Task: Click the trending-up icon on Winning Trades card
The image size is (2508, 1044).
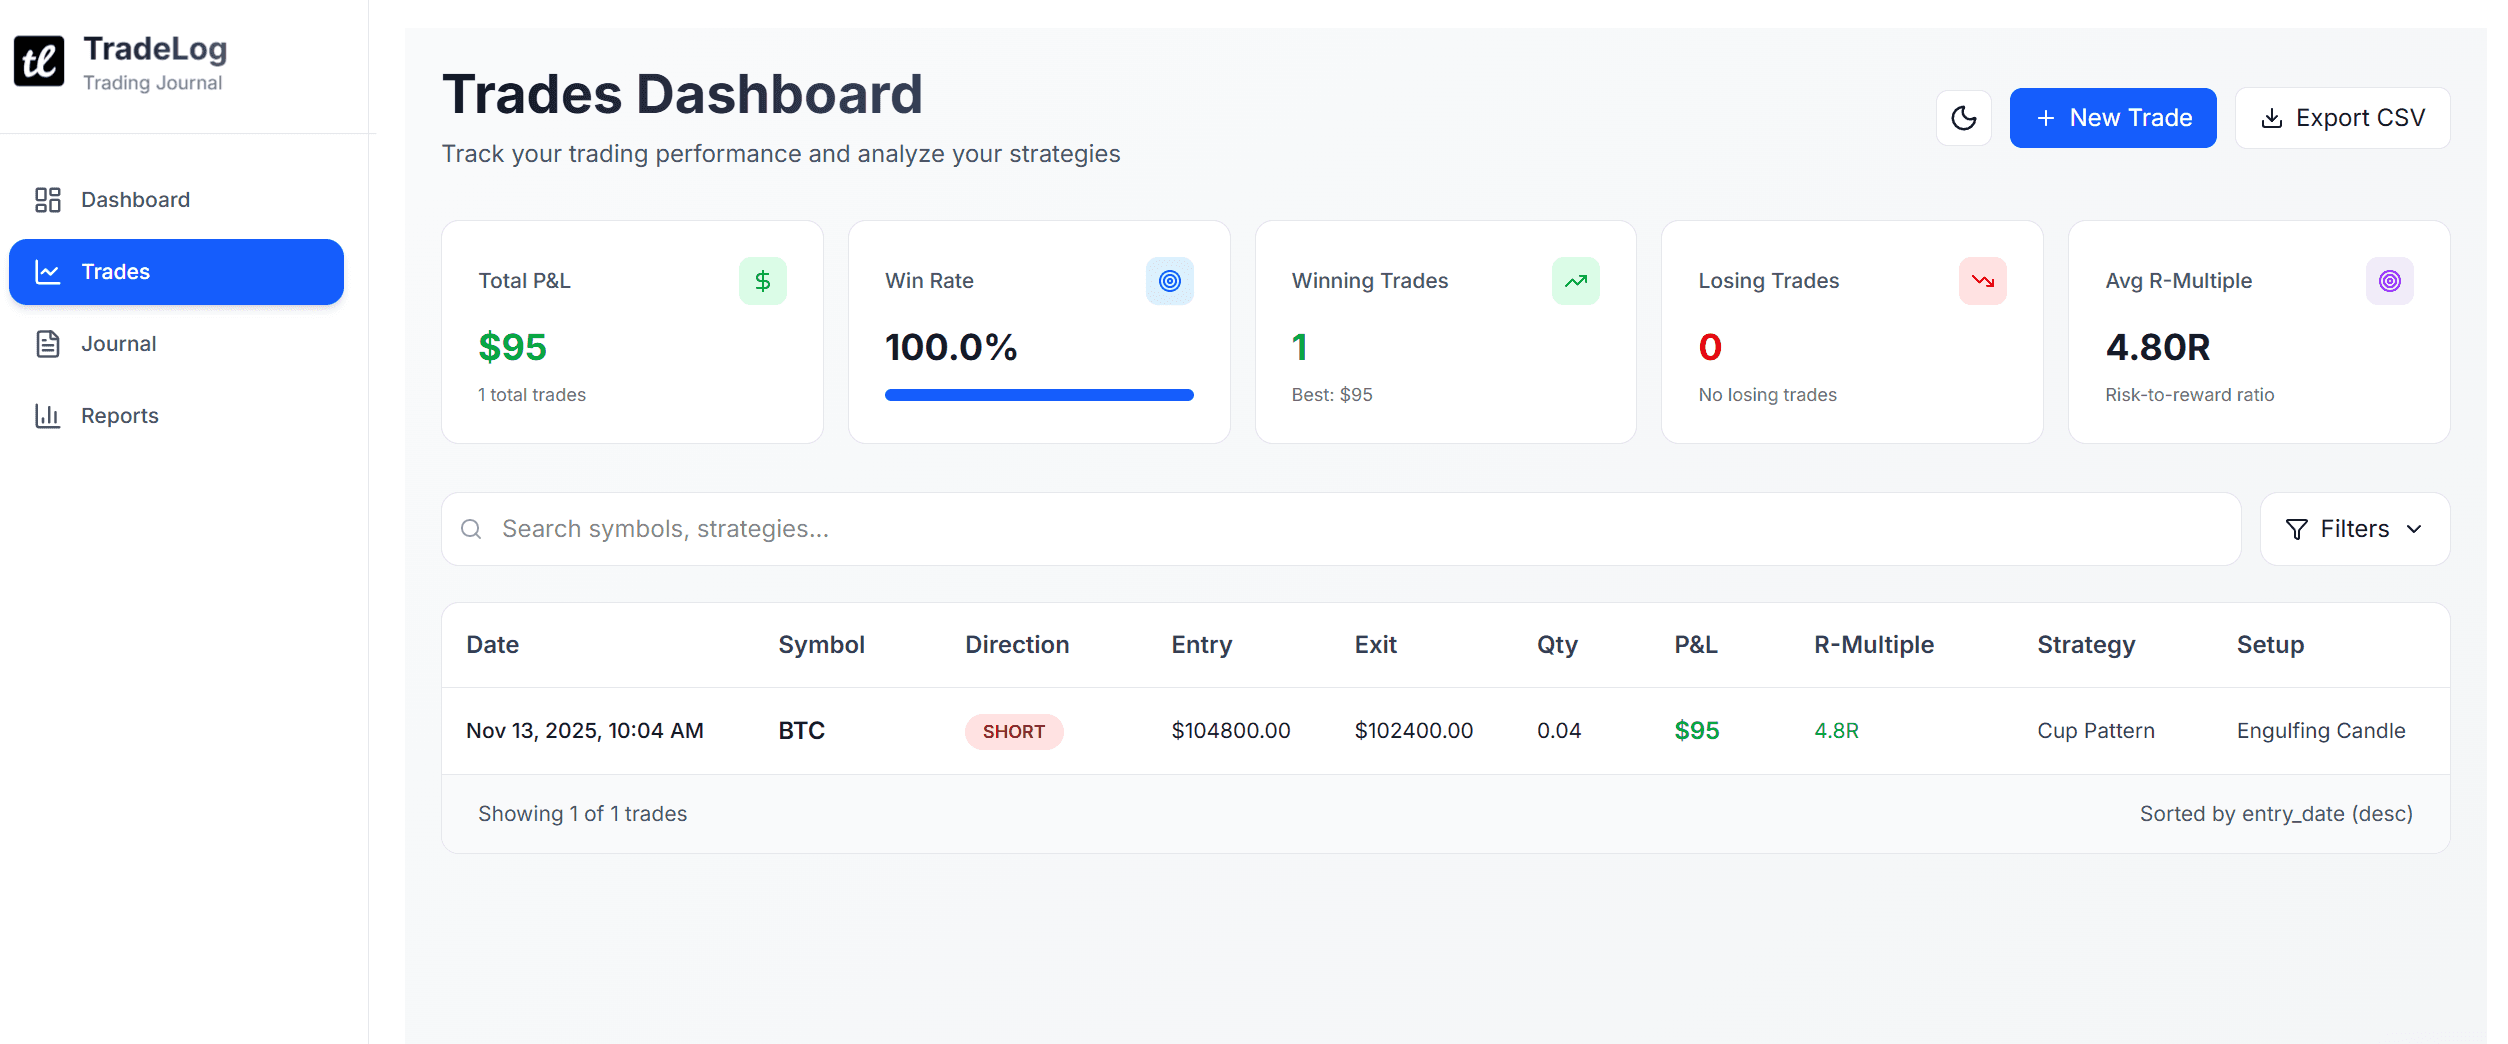Action: pos(1577,281)
